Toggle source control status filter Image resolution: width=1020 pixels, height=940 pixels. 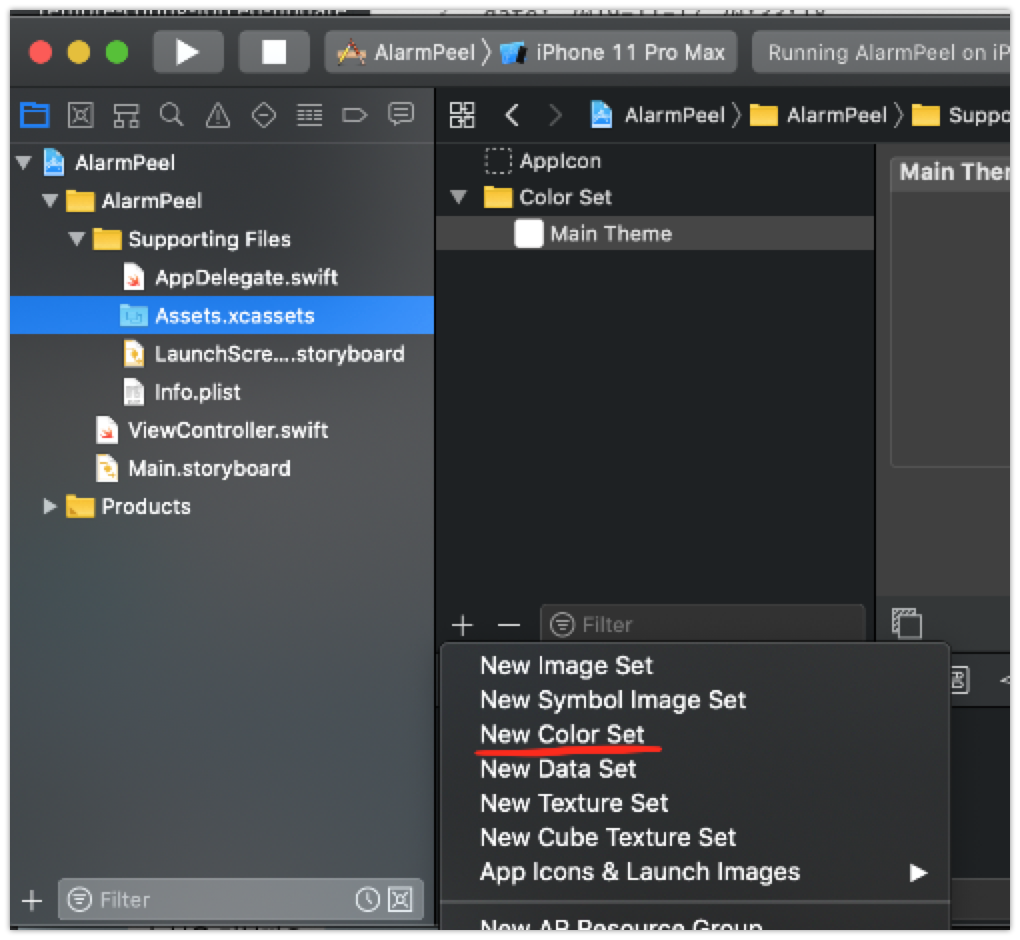pyautogui.click(x=400, y=900)
